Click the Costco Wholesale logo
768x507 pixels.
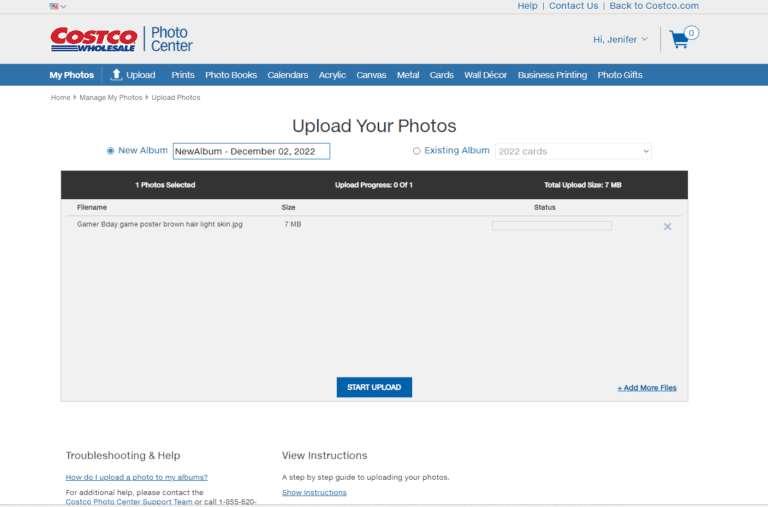[x=93, y=39]
